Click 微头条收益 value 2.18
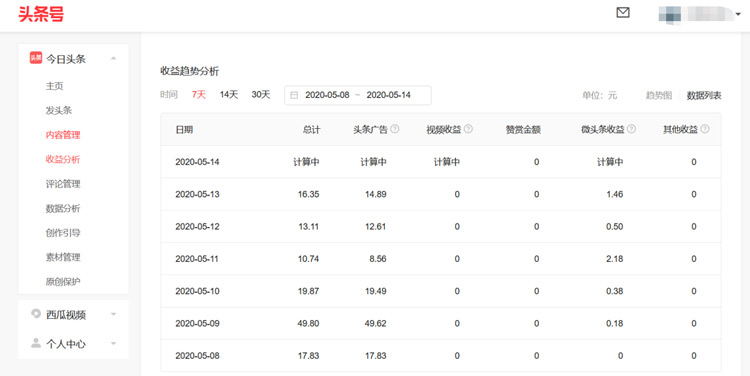 click(615, 259)
